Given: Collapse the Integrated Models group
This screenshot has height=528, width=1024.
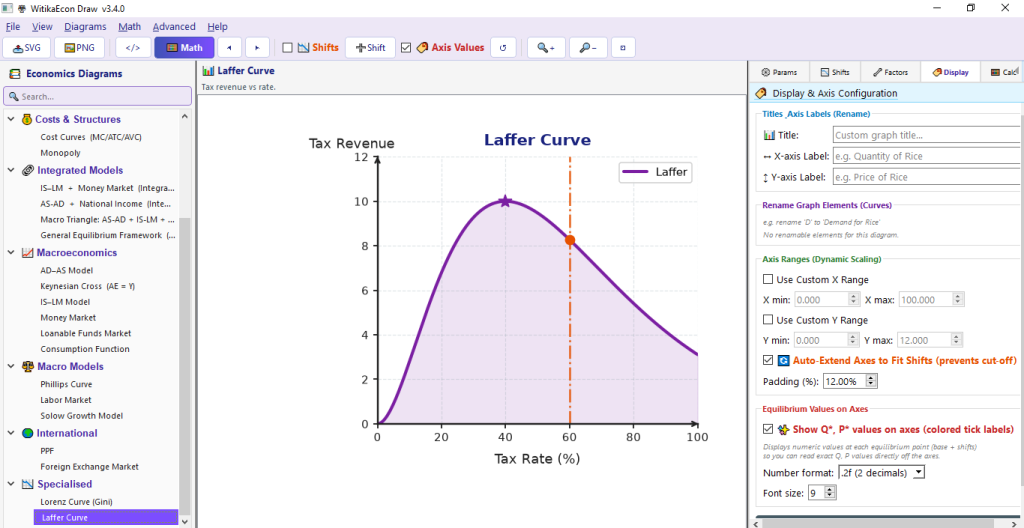Looking at the screenshot, I should [10, 170].
